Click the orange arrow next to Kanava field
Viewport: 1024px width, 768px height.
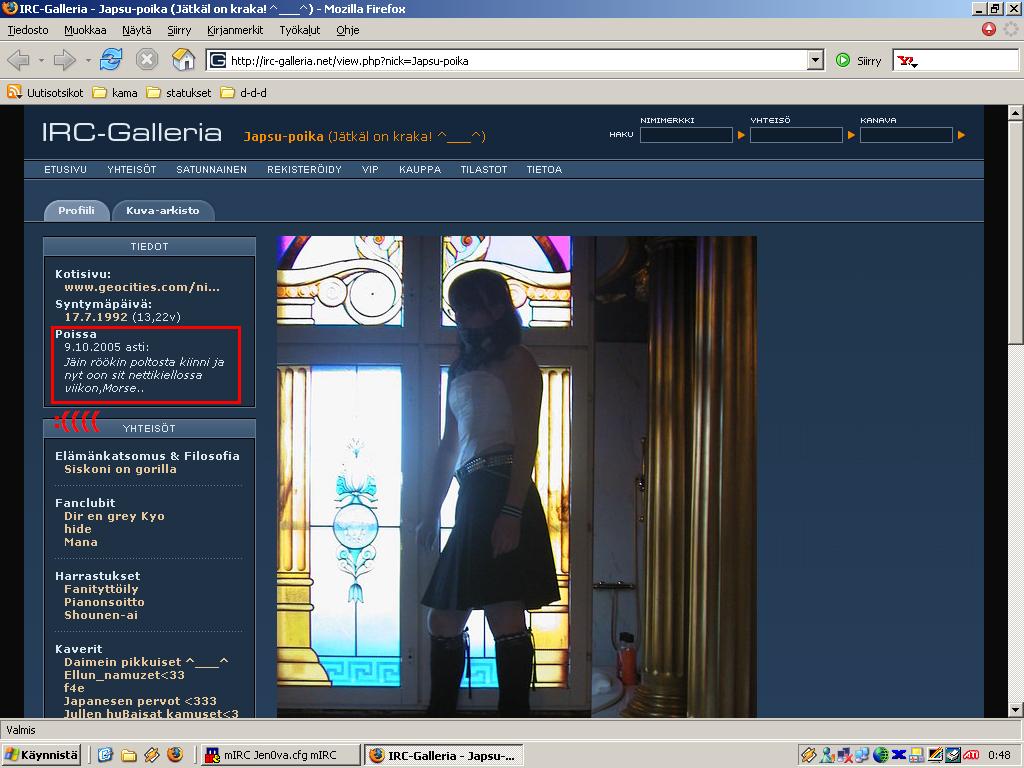point(961,135)
